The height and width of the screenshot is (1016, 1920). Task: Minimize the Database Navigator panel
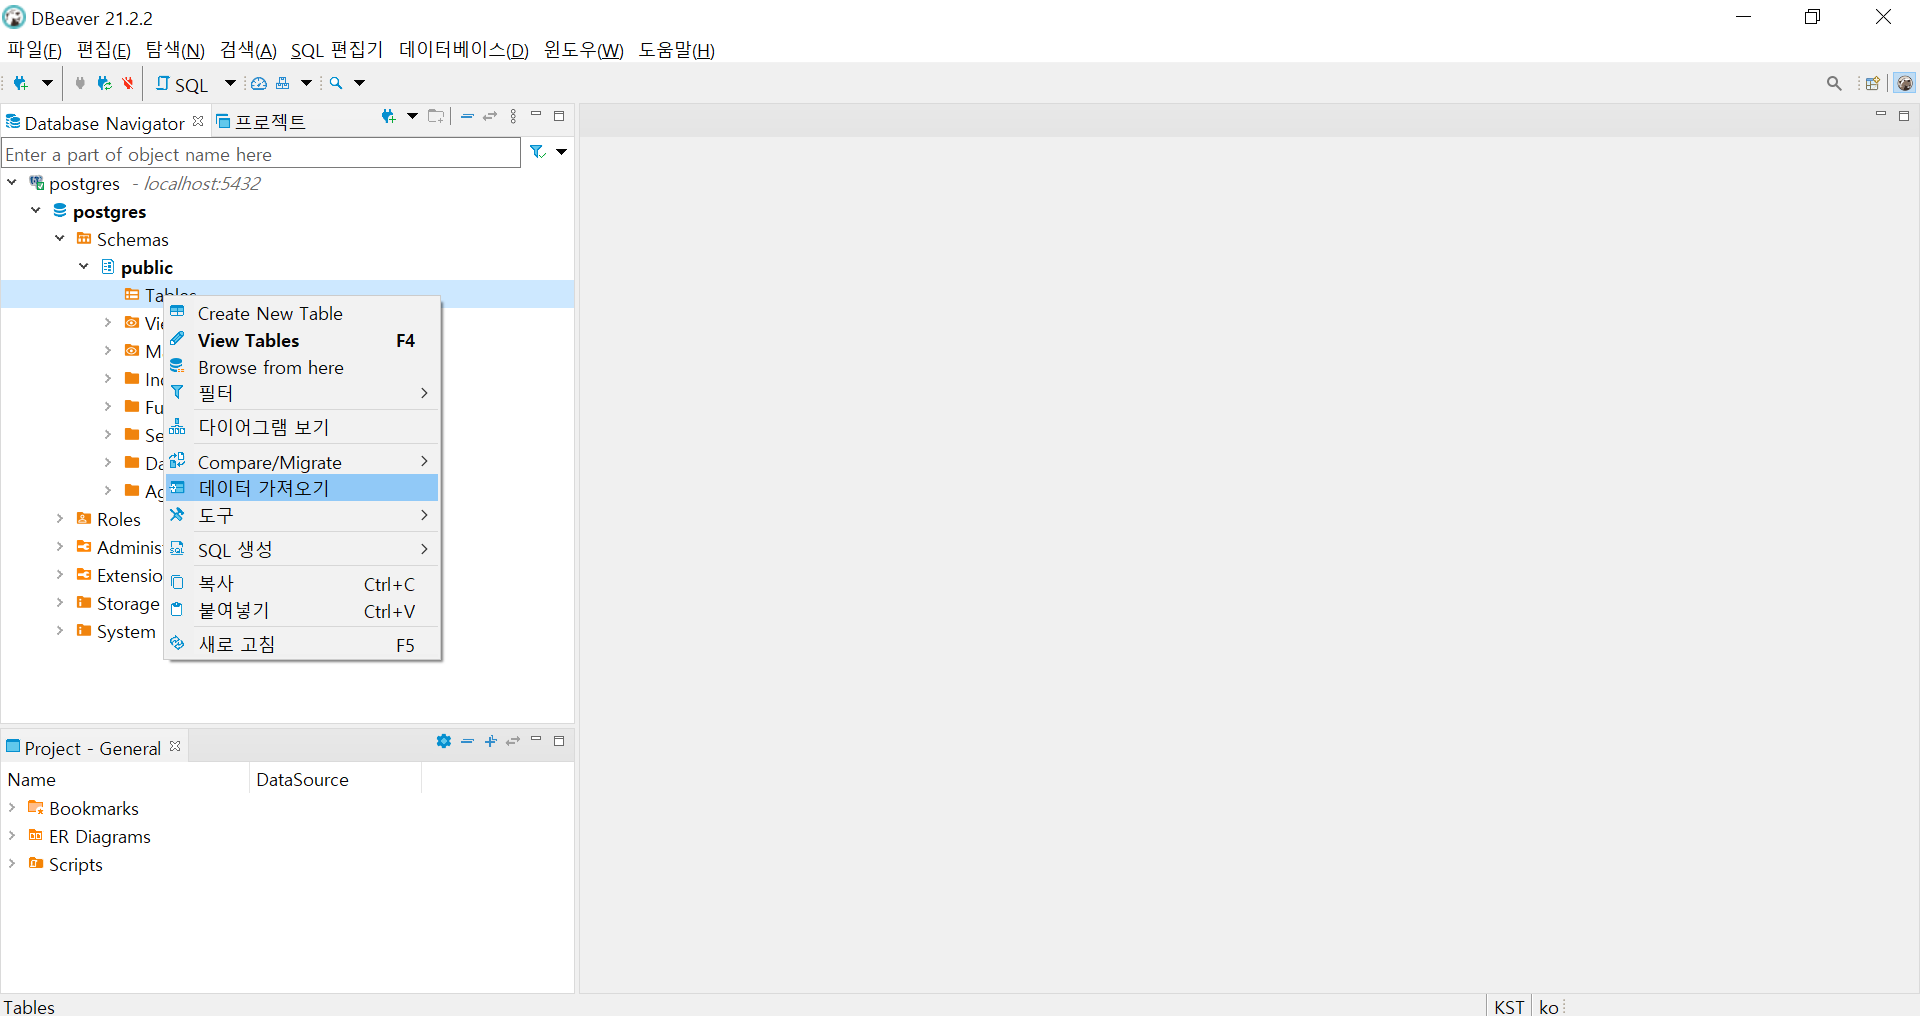pos(536,116)
